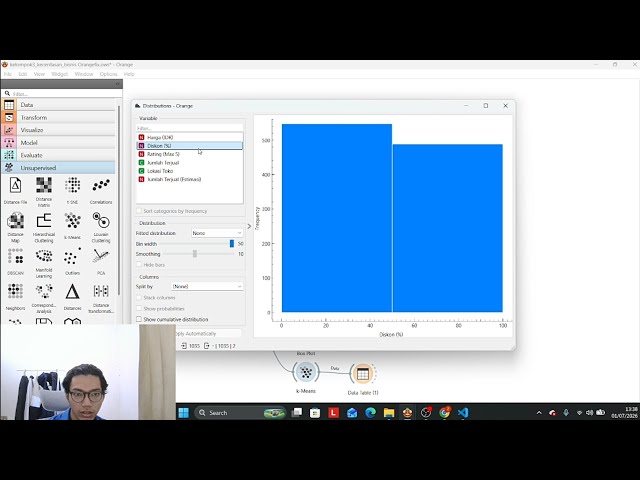Select the DBSCAN widget
The height and width of the screenshot is (480, 640).
tap(16, 261)
